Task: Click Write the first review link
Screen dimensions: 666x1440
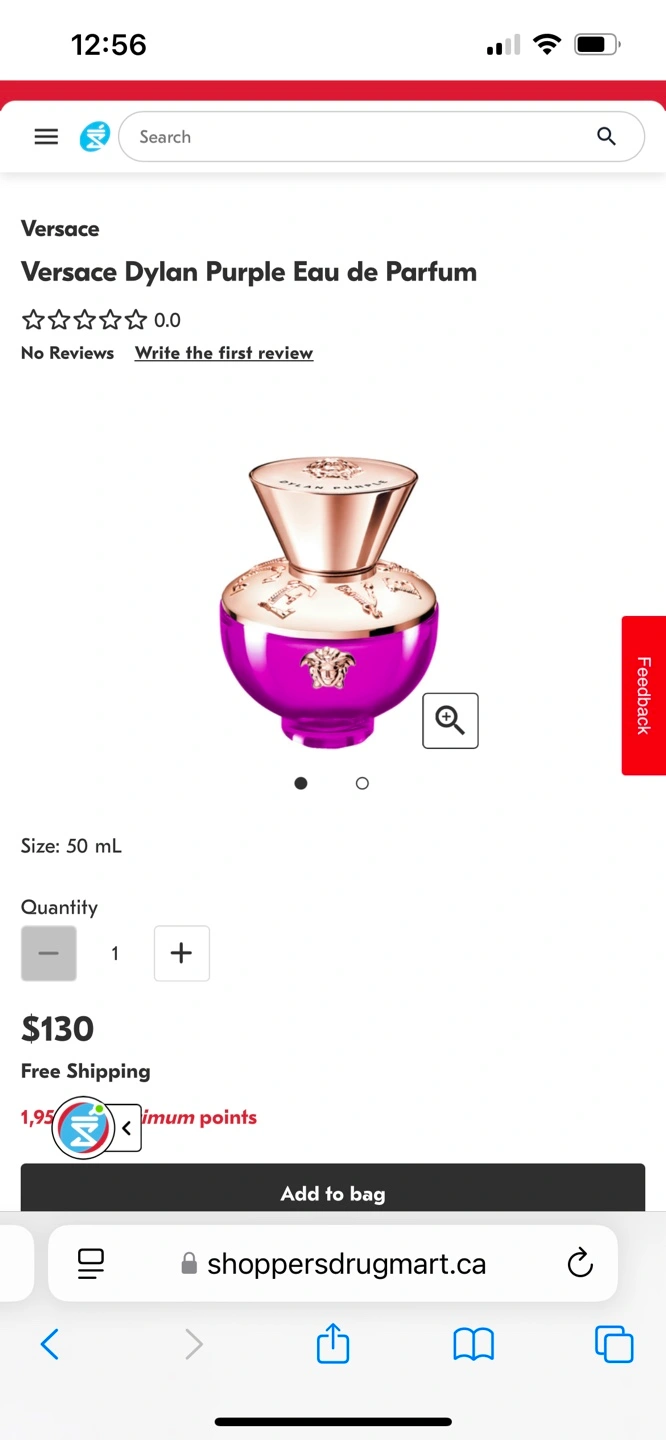Action: click(224, 353)
